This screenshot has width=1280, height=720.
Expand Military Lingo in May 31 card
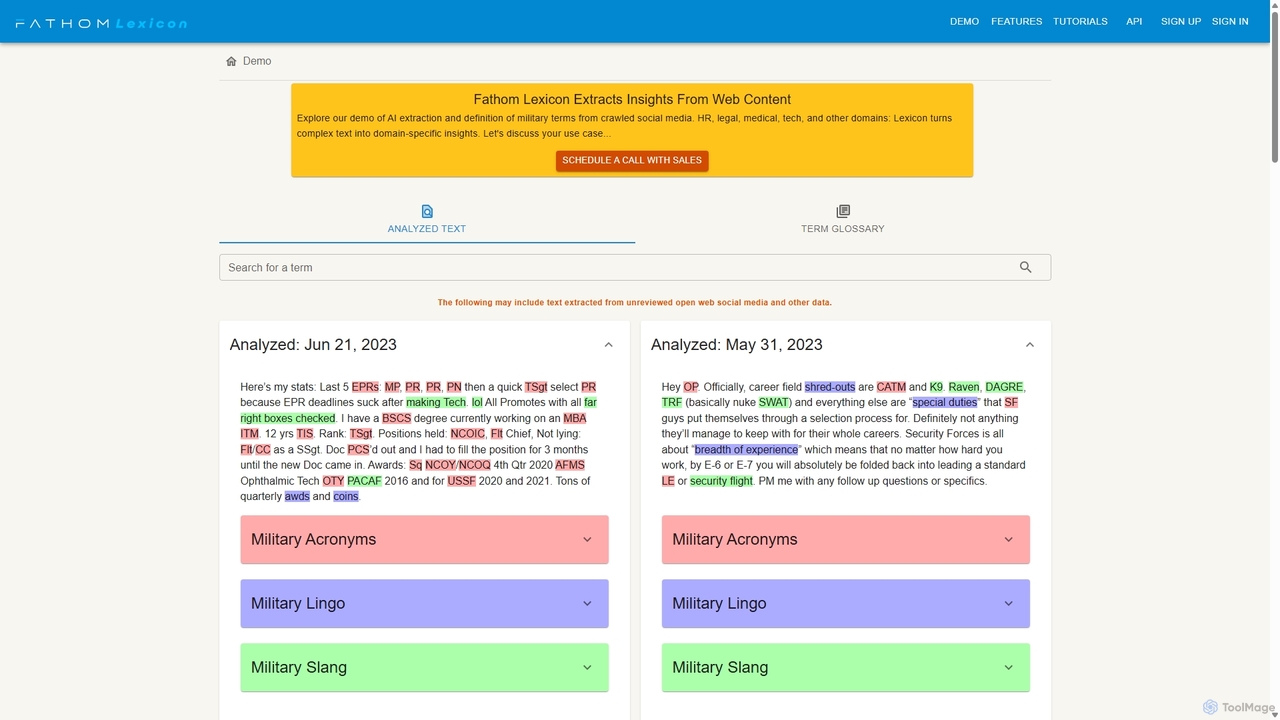[845, 603]
